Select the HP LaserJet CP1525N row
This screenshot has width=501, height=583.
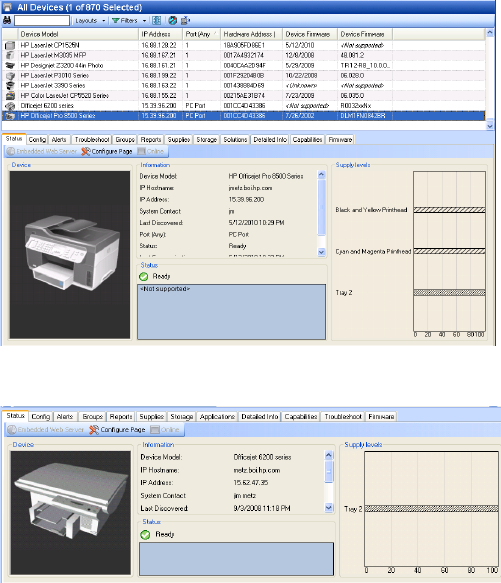(244, 45)
